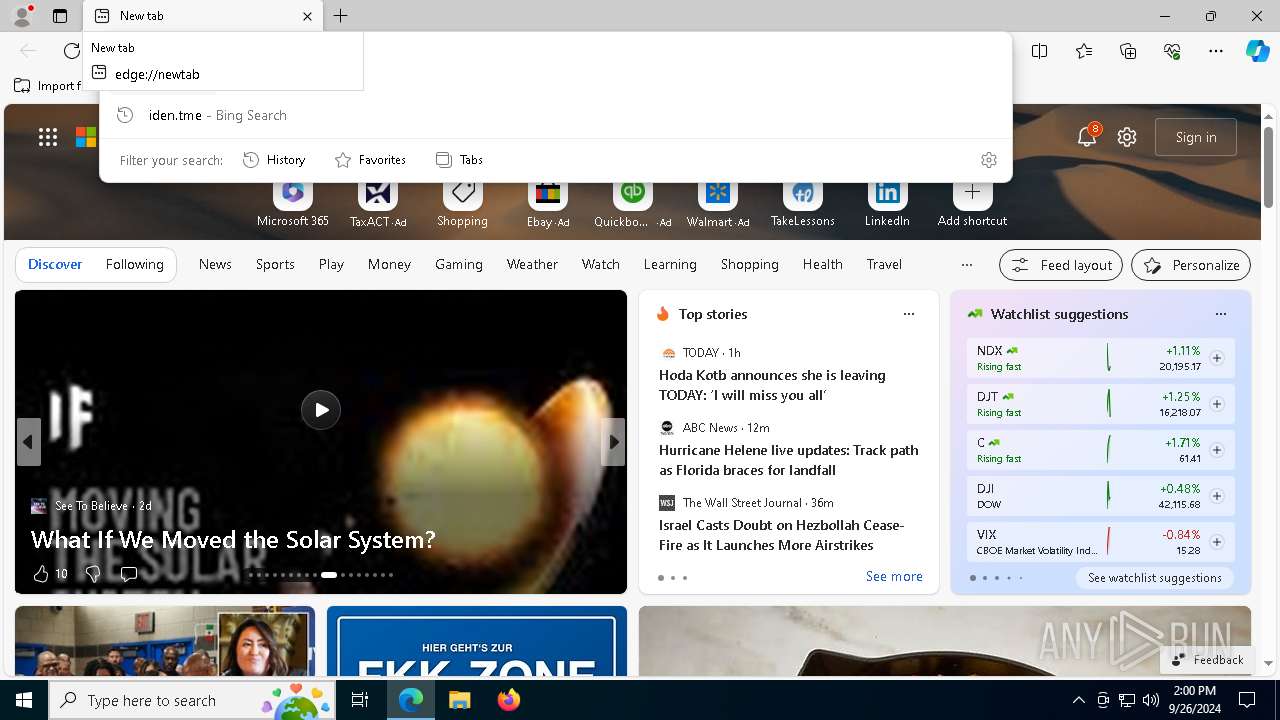Image resolution: width=1280 pixels, height=720 pixels.
Task: Open the Microsoft apps grid launcher
Action: tap(48, 137)
